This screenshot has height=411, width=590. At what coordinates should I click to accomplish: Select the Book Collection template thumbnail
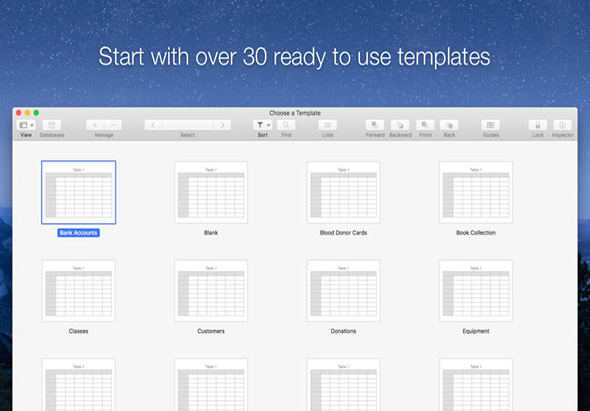[476, 192]
